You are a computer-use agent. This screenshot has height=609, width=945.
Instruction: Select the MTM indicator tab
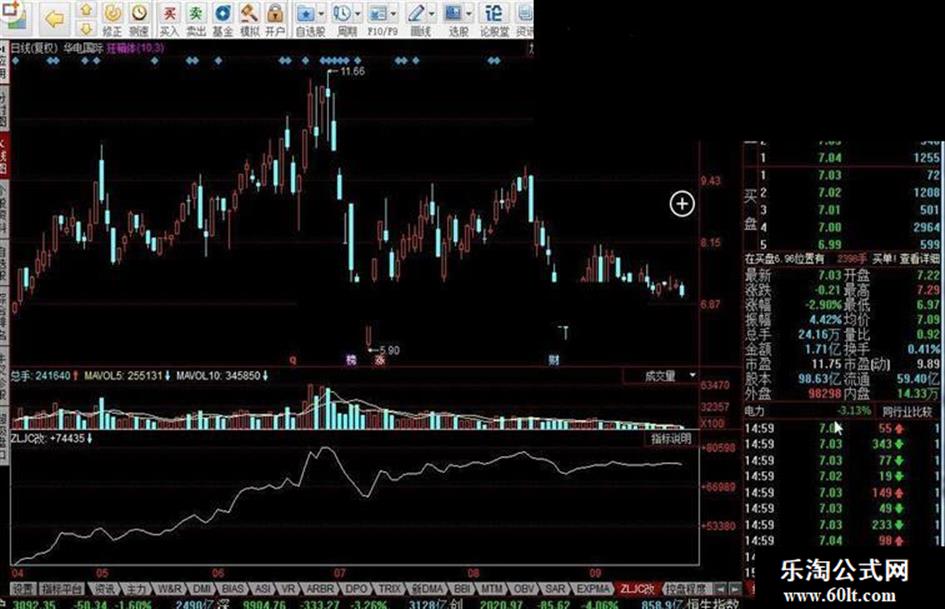click(x=492, y=588)
